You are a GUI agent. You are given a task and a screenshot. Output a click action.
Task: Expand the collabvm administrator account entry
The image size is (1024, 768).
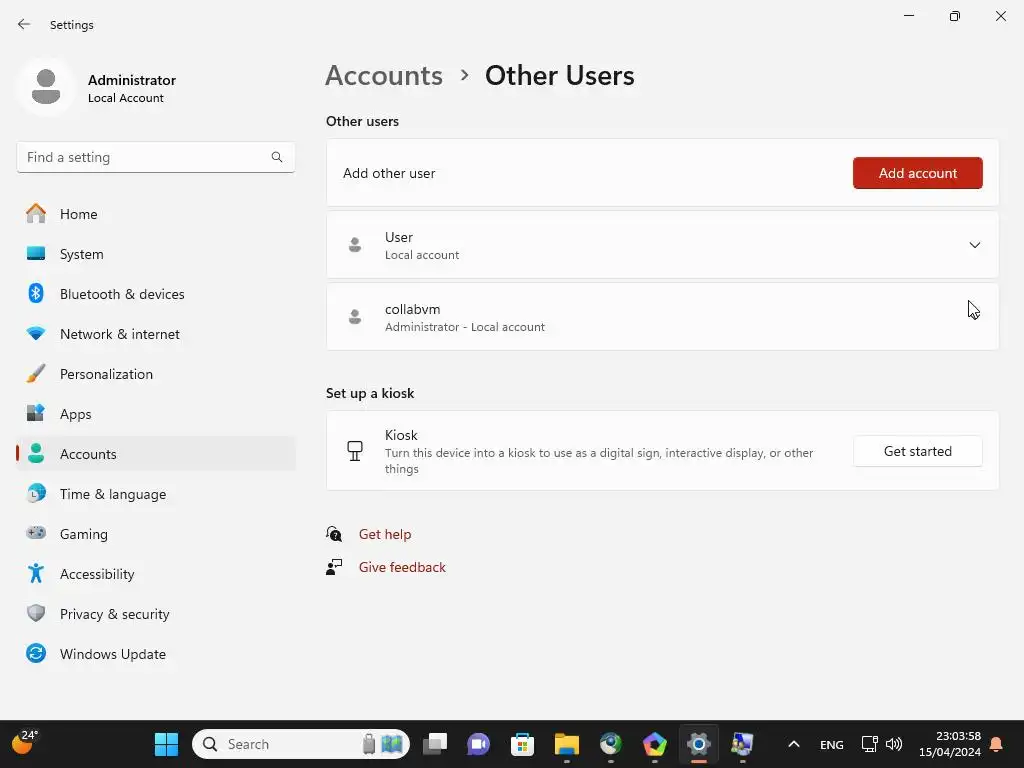click(x=662, y=317)
